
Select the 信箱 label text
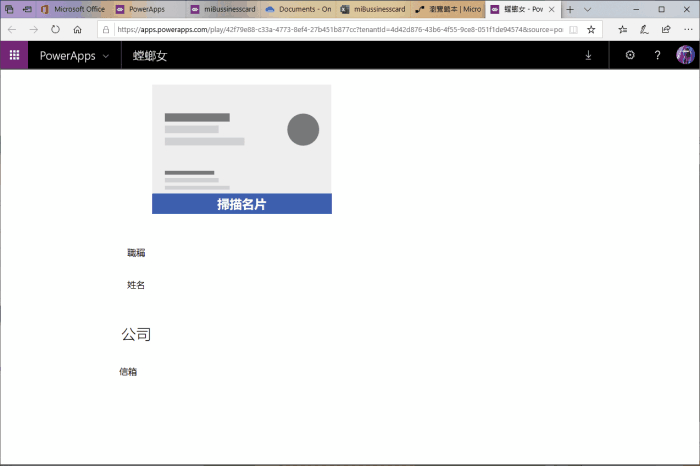(x=128, y=371)
